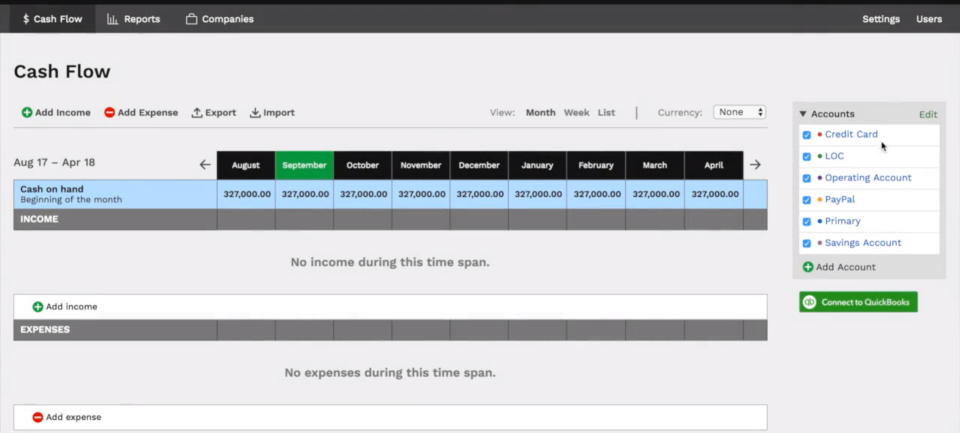Click the Companies briefcase icon

[192, 19]
